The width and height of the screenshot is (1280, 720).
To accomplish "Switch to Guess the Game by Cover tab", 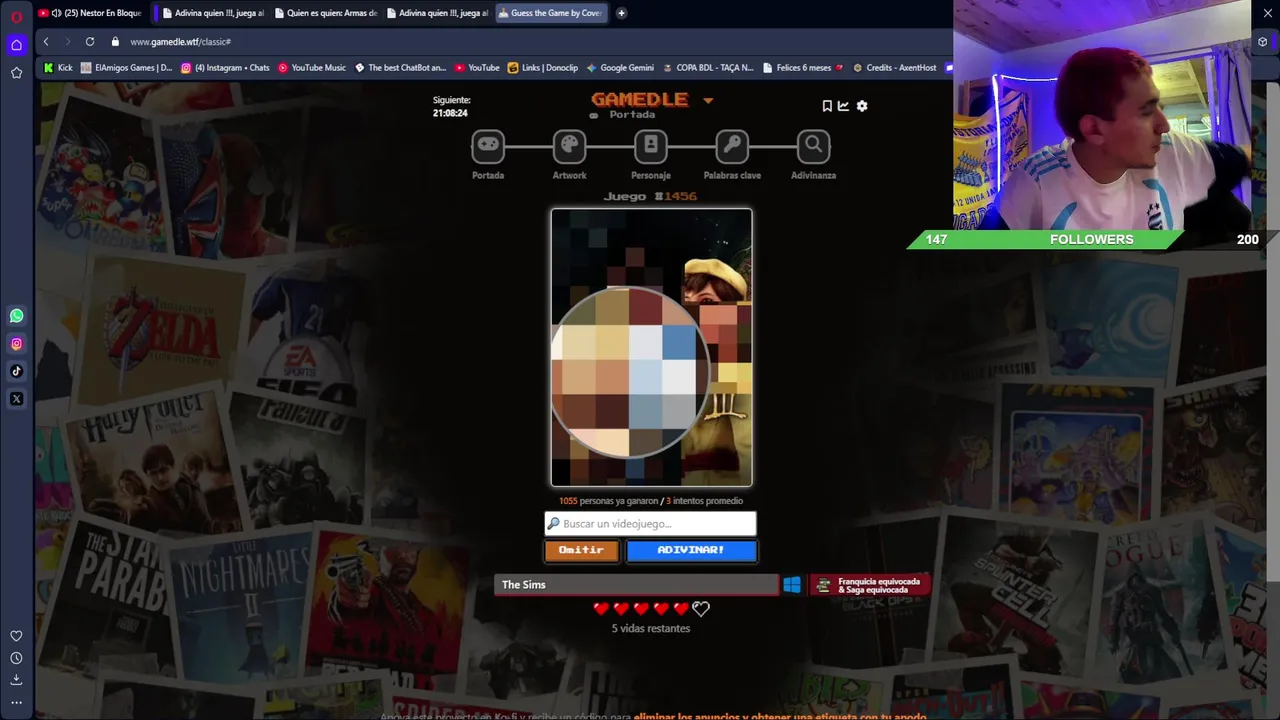I will click(549, 13).
